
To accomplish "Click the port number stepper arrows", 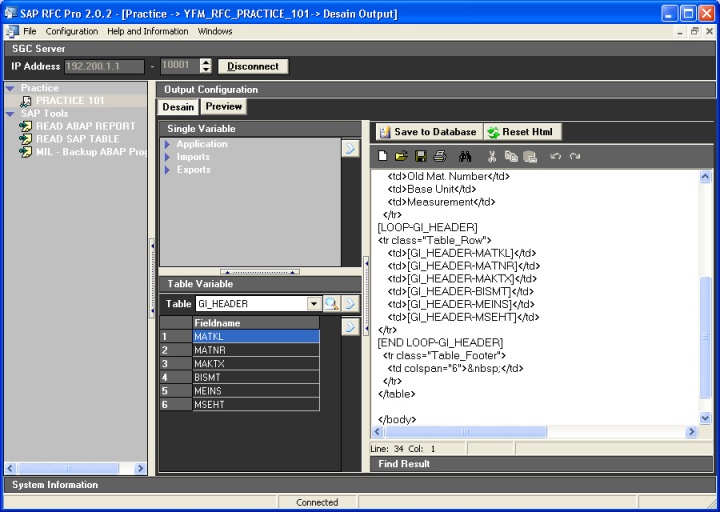I will (206, 66).
